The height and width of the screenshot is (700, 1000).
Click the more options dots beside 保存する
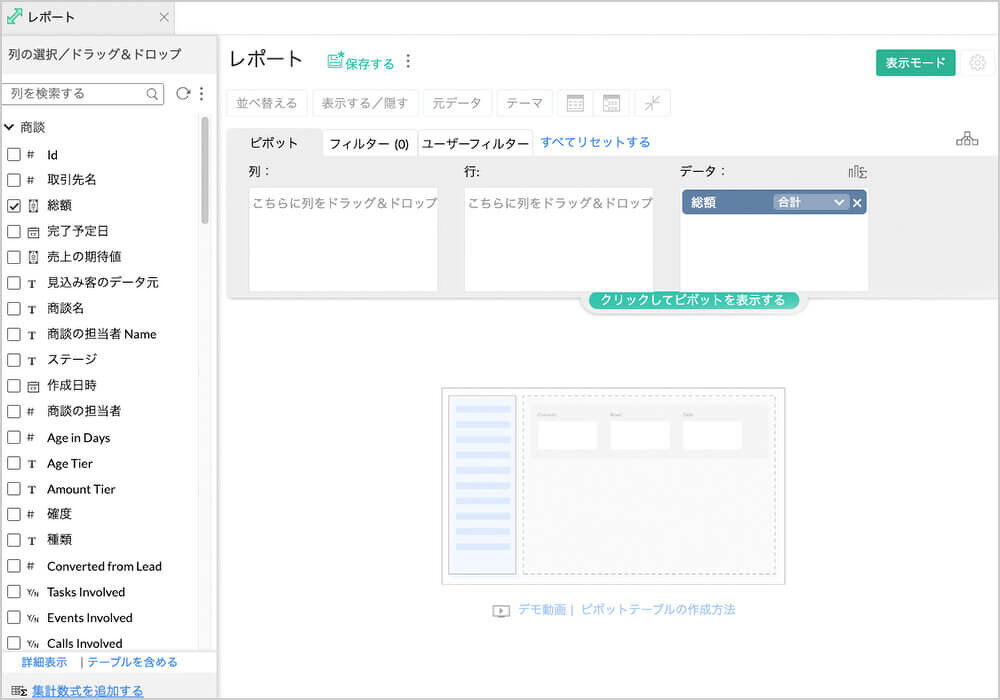pyautogui.click(x=408, y=62)
